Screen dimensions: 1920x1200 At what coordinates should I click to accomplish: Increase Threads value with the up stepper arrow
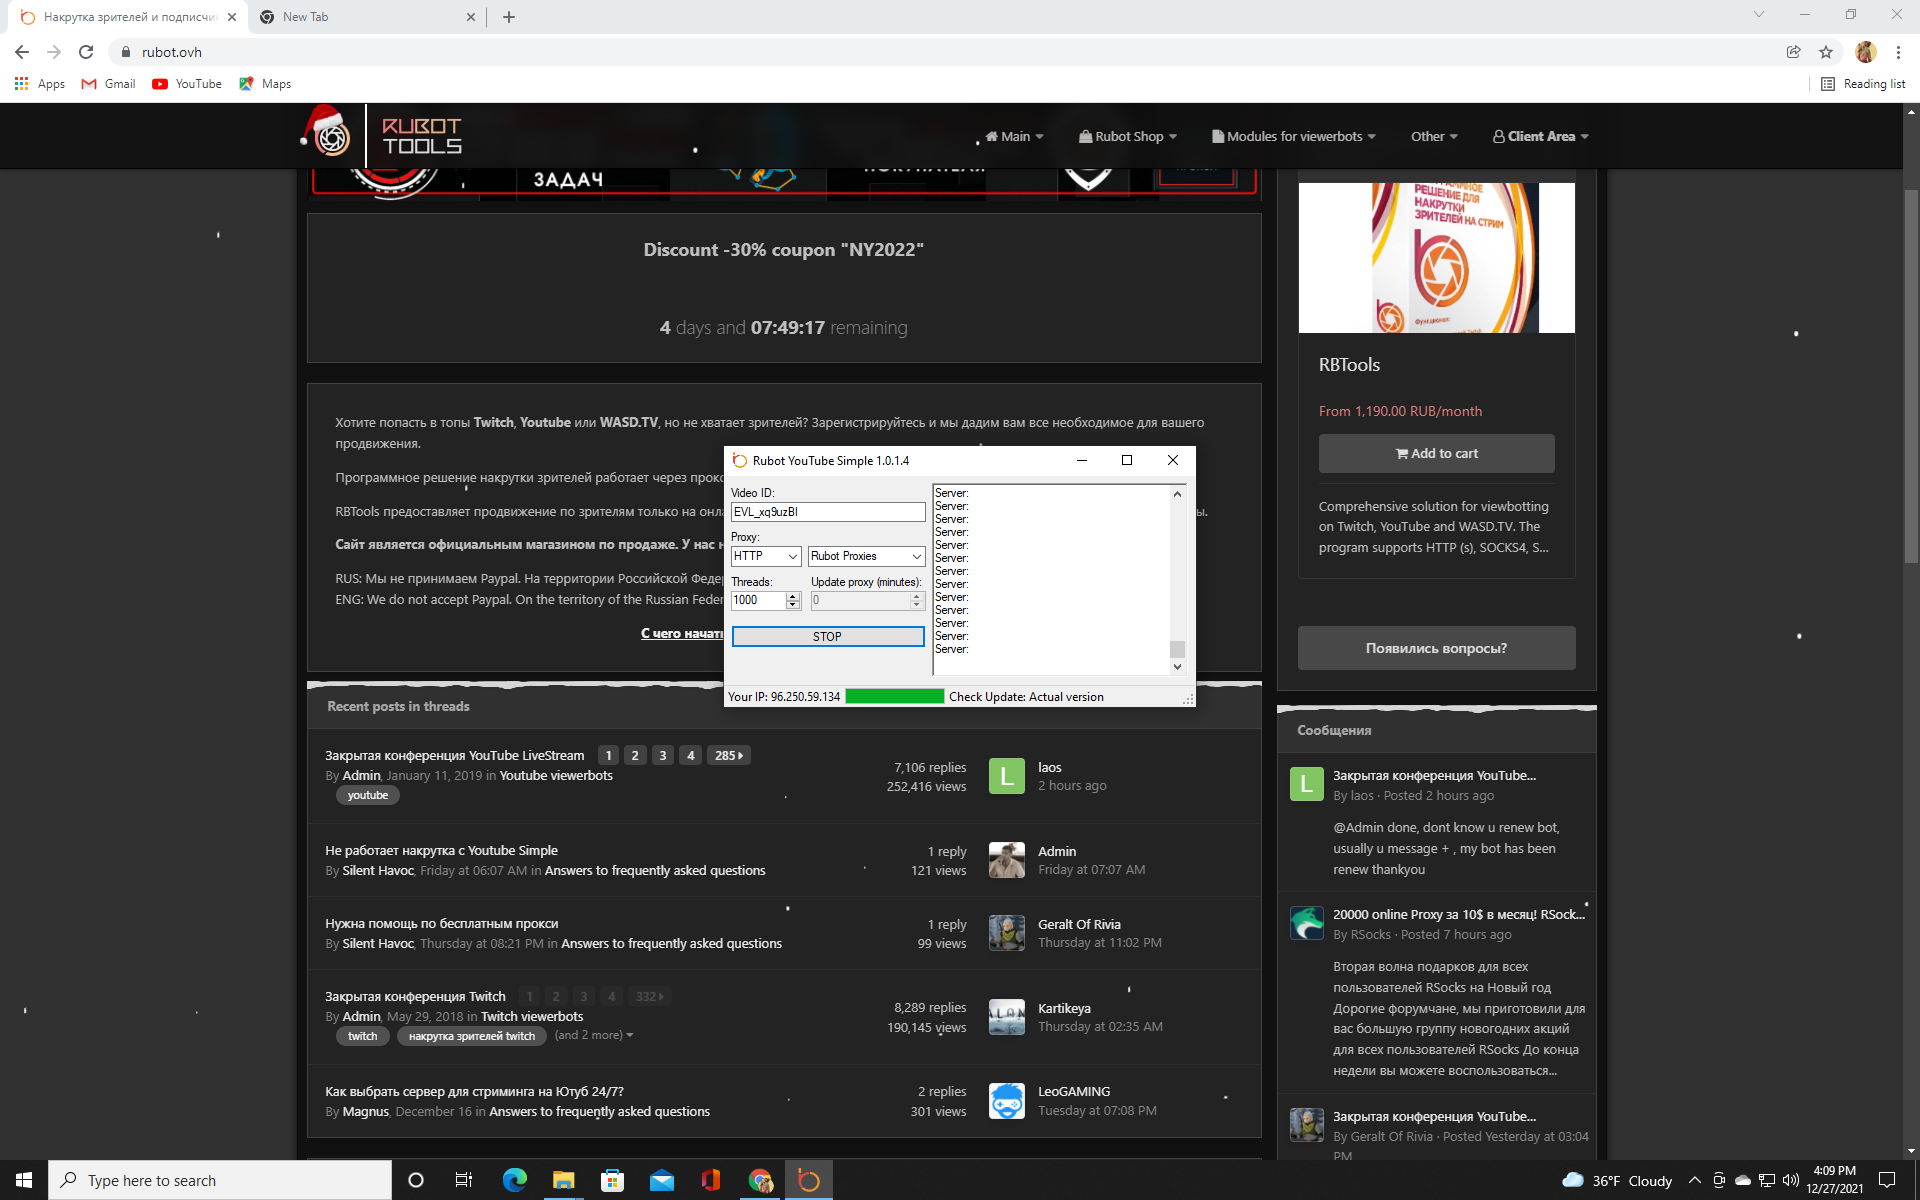point(793,596)
